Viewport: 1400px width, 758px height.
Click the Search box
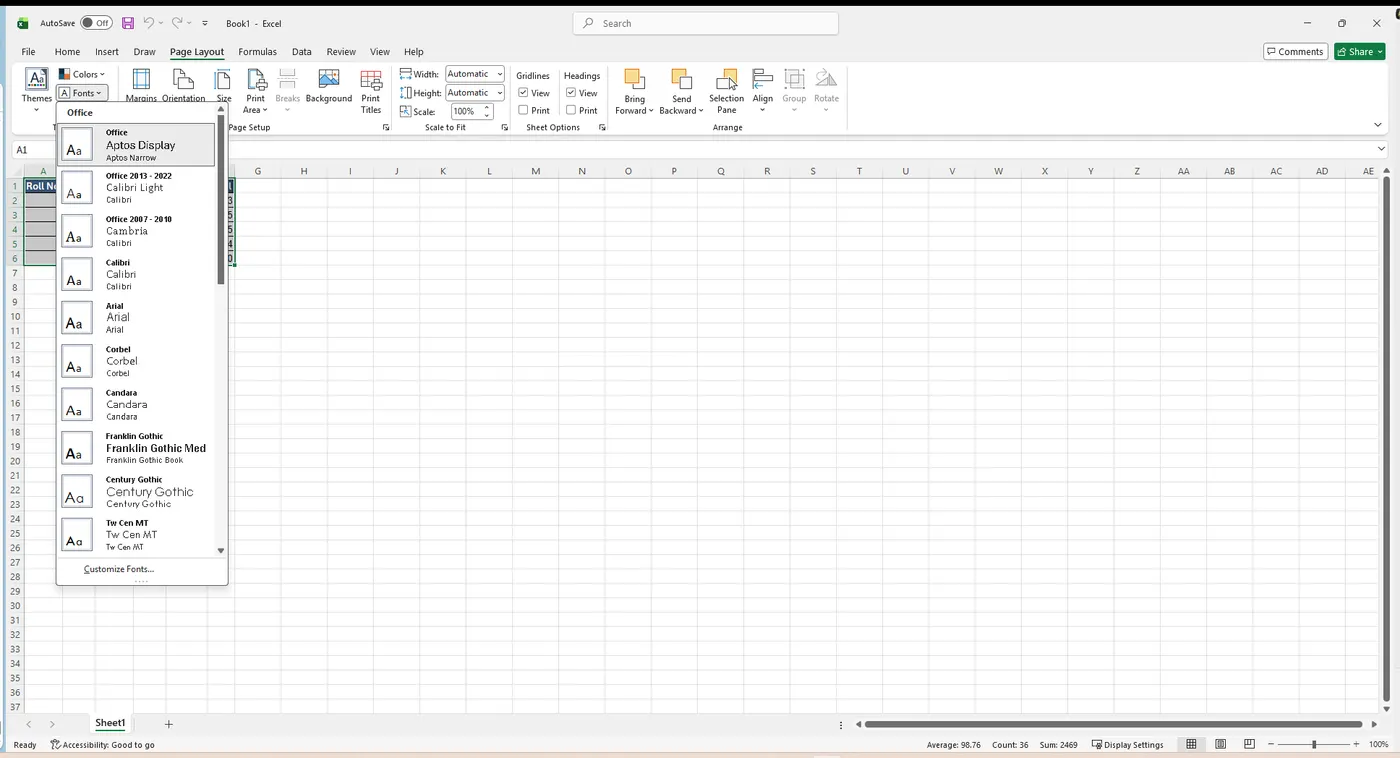tap(706, 23)
